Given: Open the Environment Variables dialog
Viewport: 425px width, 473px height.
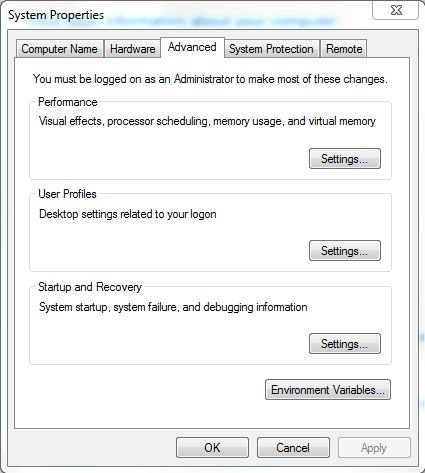Looking at the screenshot, I should pos(328,390).
